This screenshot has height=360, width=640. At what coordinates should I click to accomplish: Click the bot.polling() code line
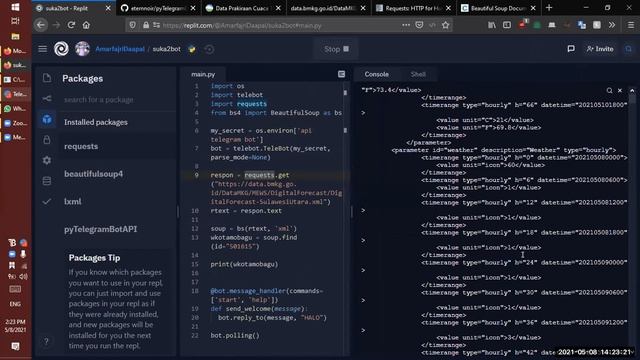[x=235, y=336]
